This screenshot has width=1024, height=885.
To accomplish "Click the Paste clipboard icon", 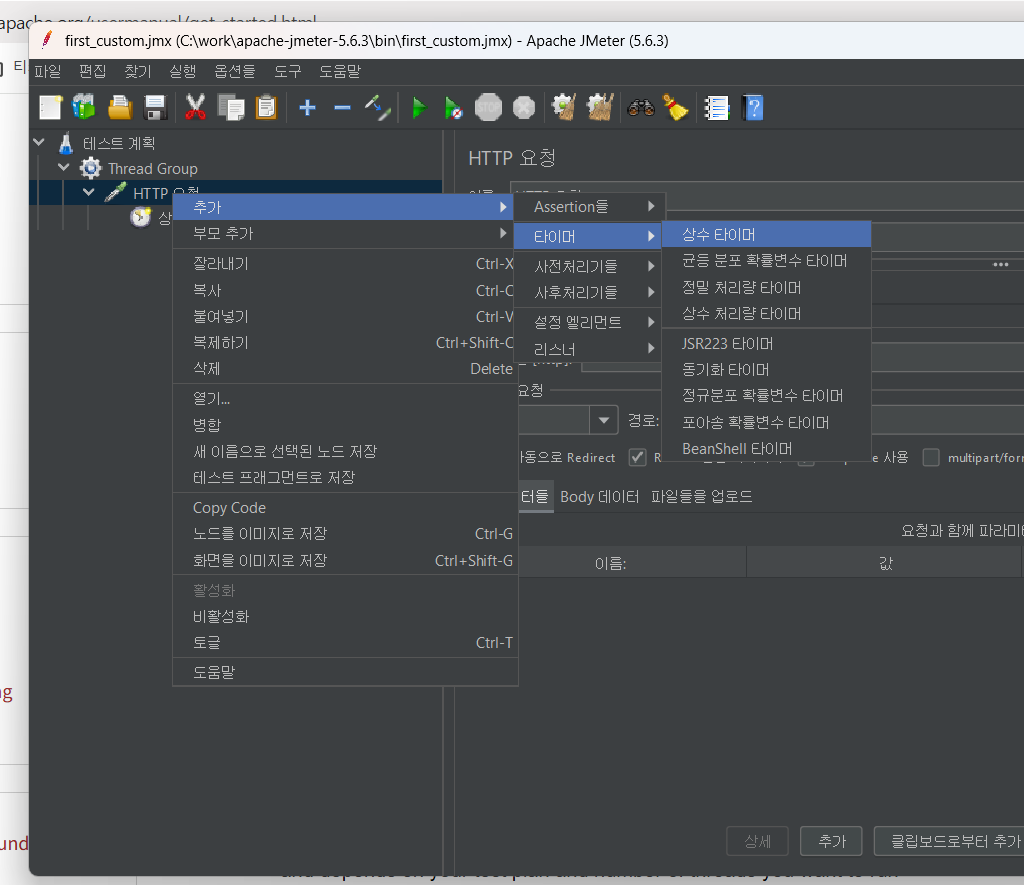I will 266,107.
